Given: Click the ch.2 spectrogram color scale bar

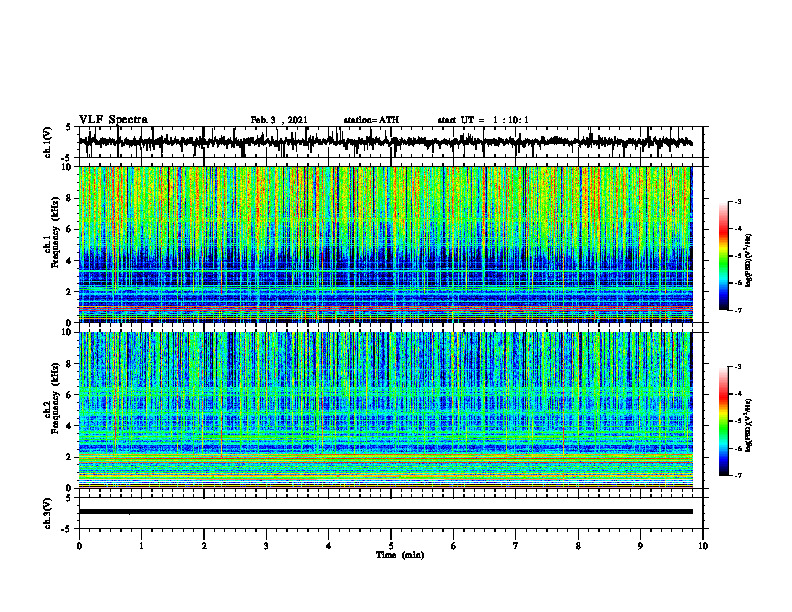Looking at the screenshot, I should coord(723,421).
